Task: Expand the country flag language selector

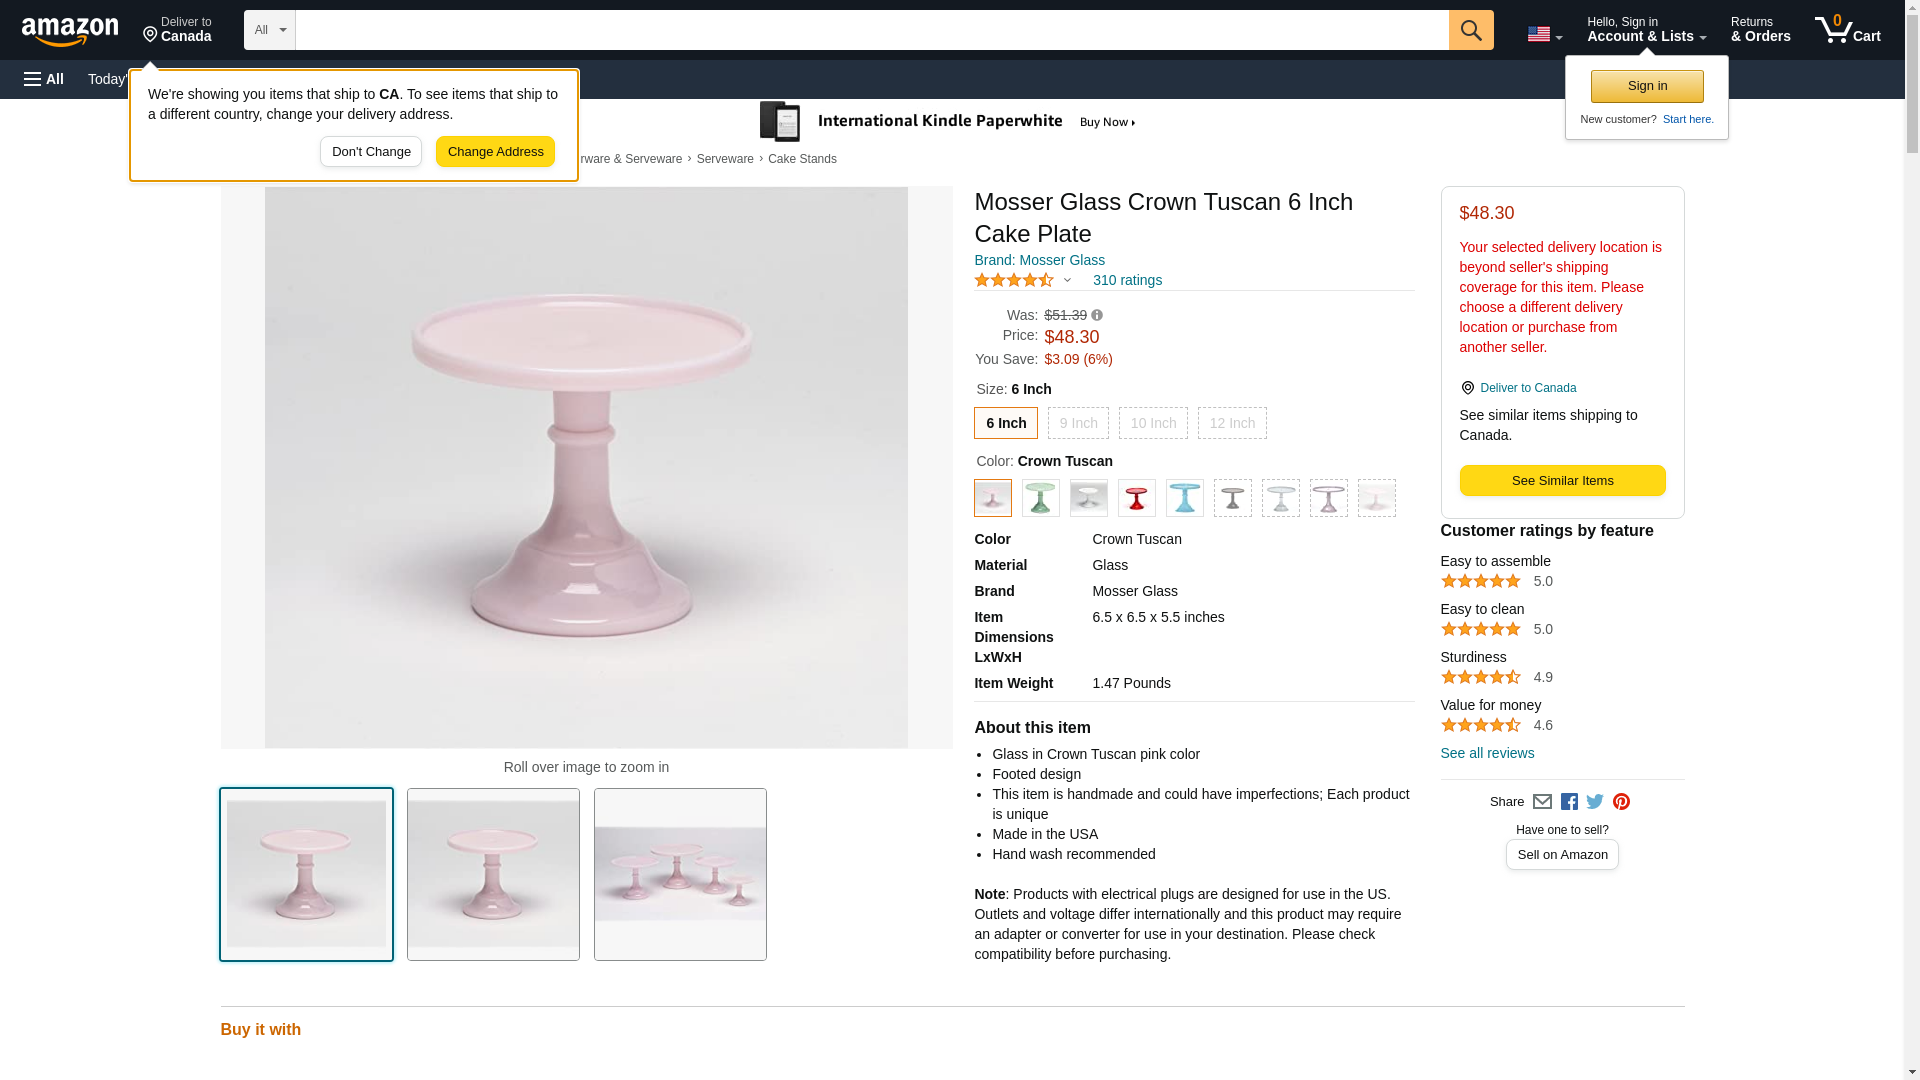Action: pos(1544,34)
